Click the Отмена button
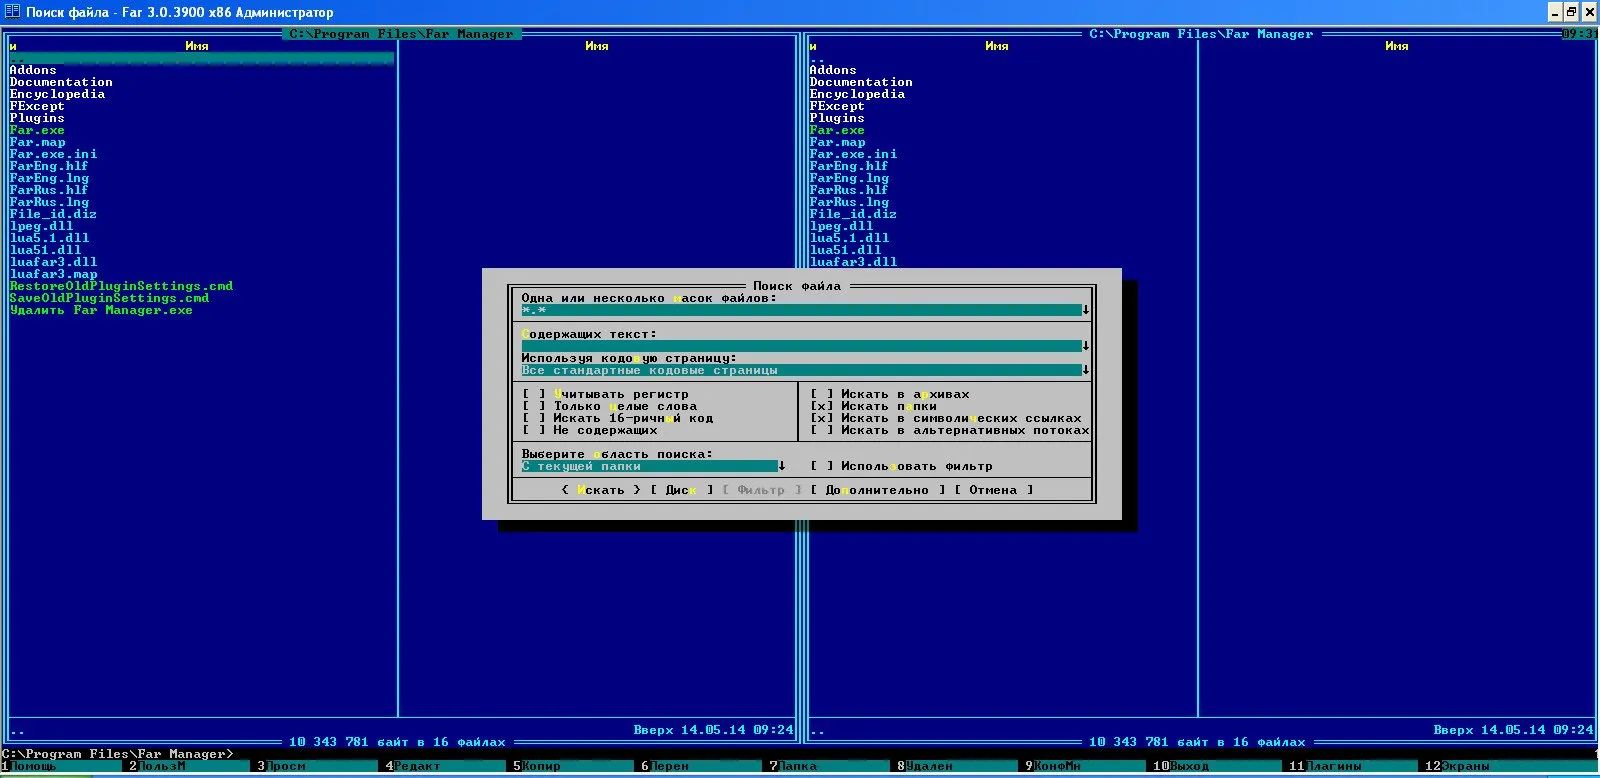 (993, 490)
